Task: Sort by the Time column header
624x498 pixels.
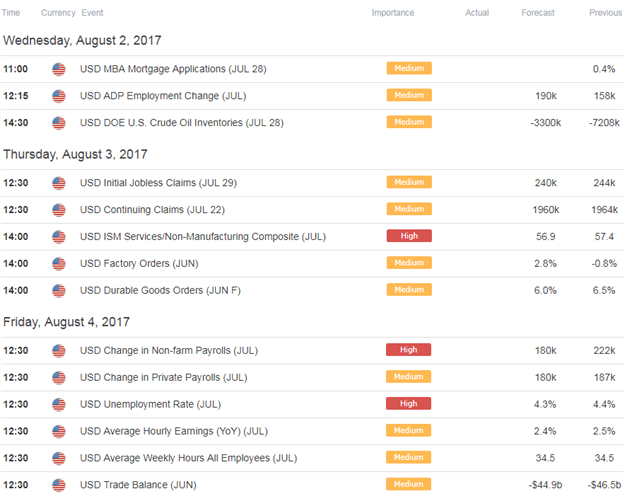Action: (11, 13)
